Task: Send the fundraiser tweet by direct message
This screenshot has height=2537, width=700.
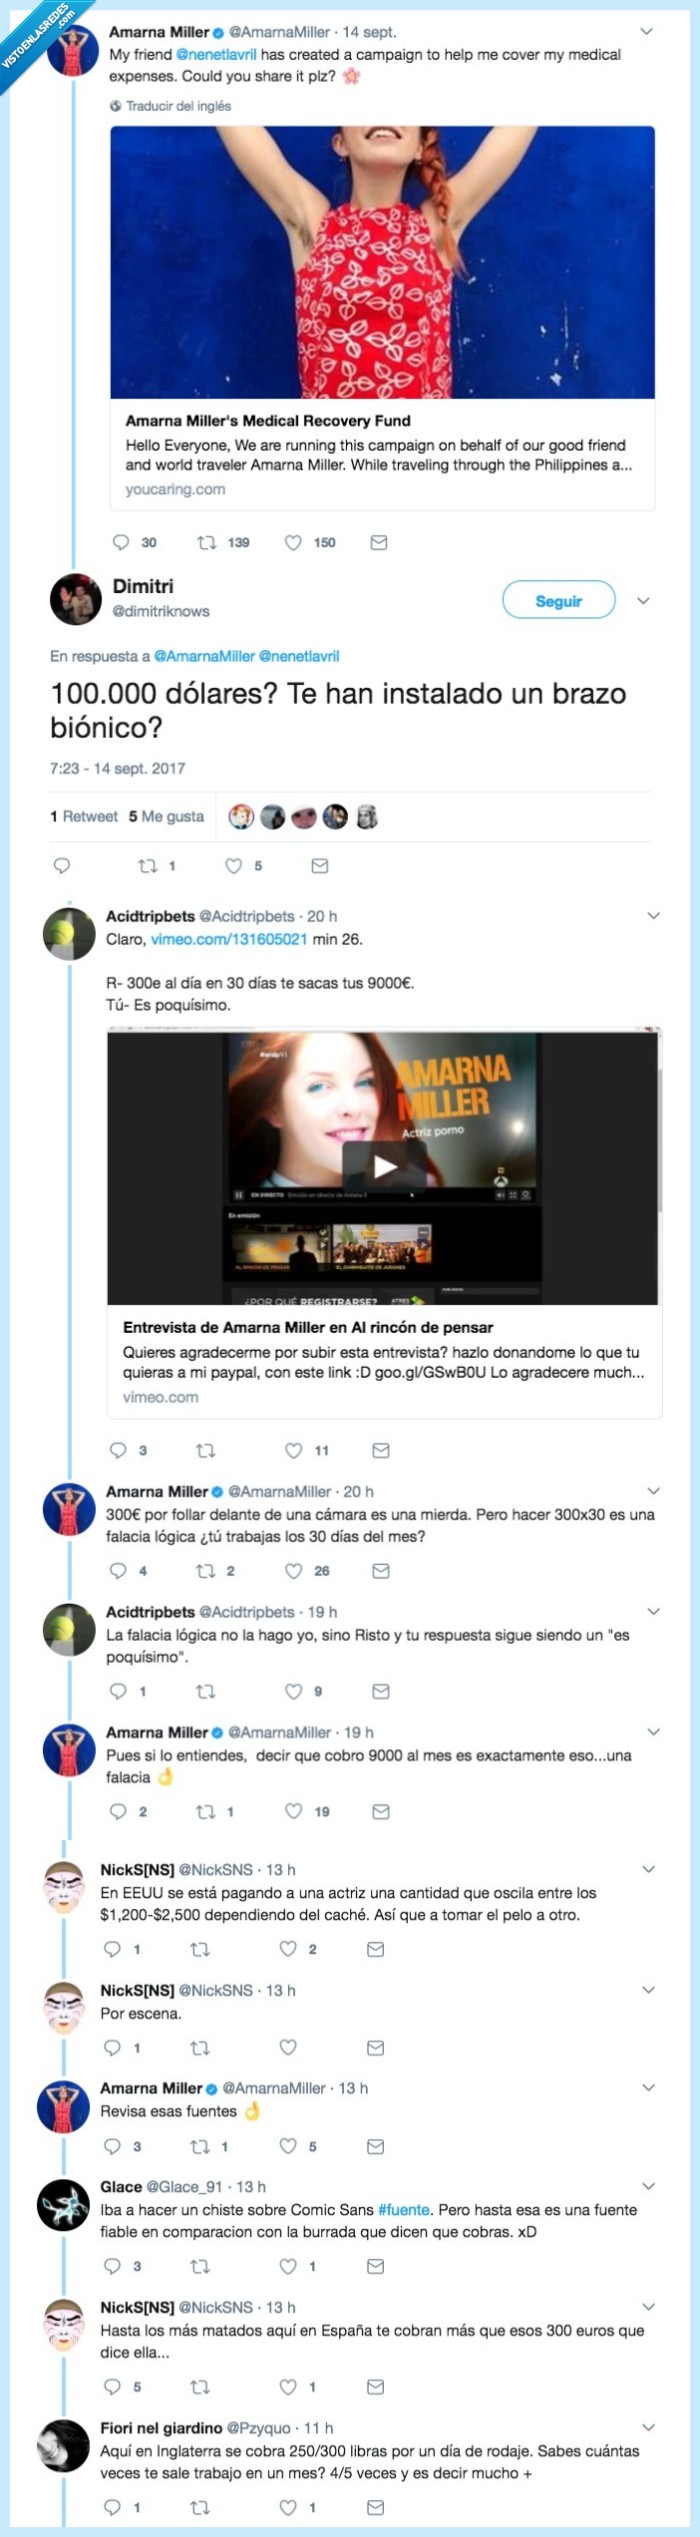Action: click(379, 542)
